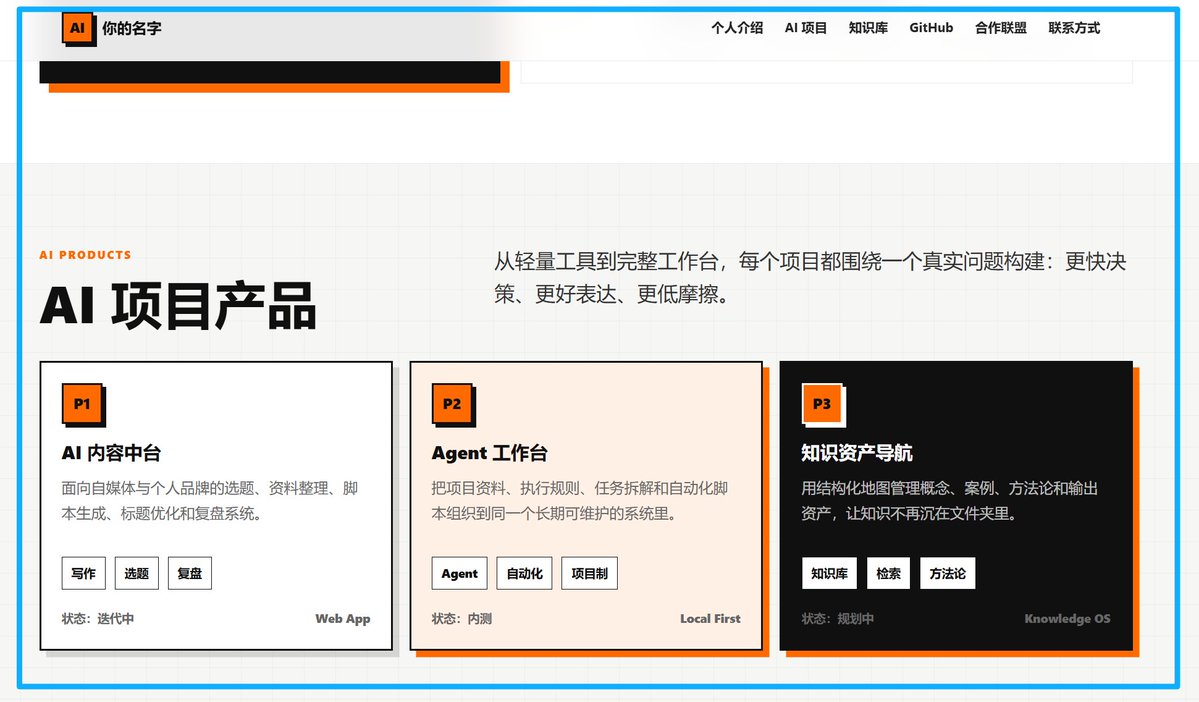Viewport: 1199px width, 702px height.
Task: Choose the 方法论 tag
Action: coord(947,574)
